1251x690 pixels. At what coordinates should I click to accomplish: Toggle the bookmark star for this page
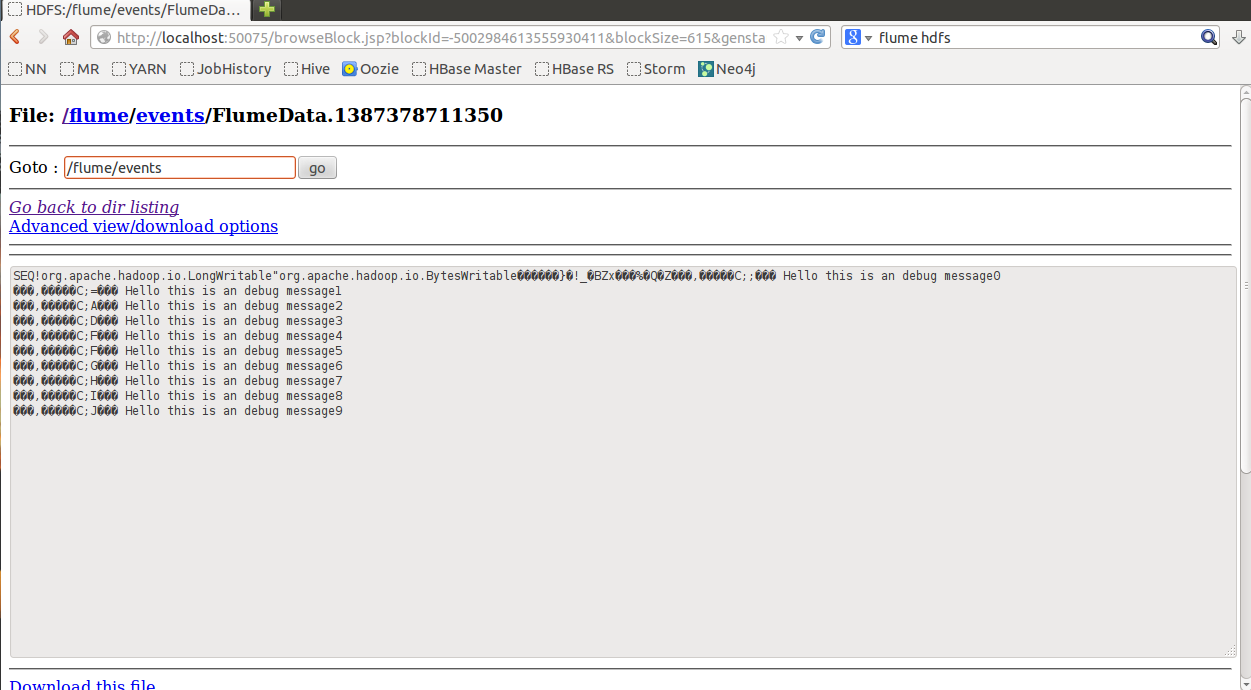[x=783, y=37]
